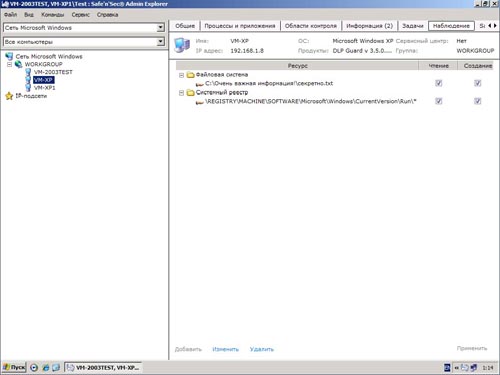Collapse the Файловая система group
Screen dimensions: 500x375
(x=182, y=75)
